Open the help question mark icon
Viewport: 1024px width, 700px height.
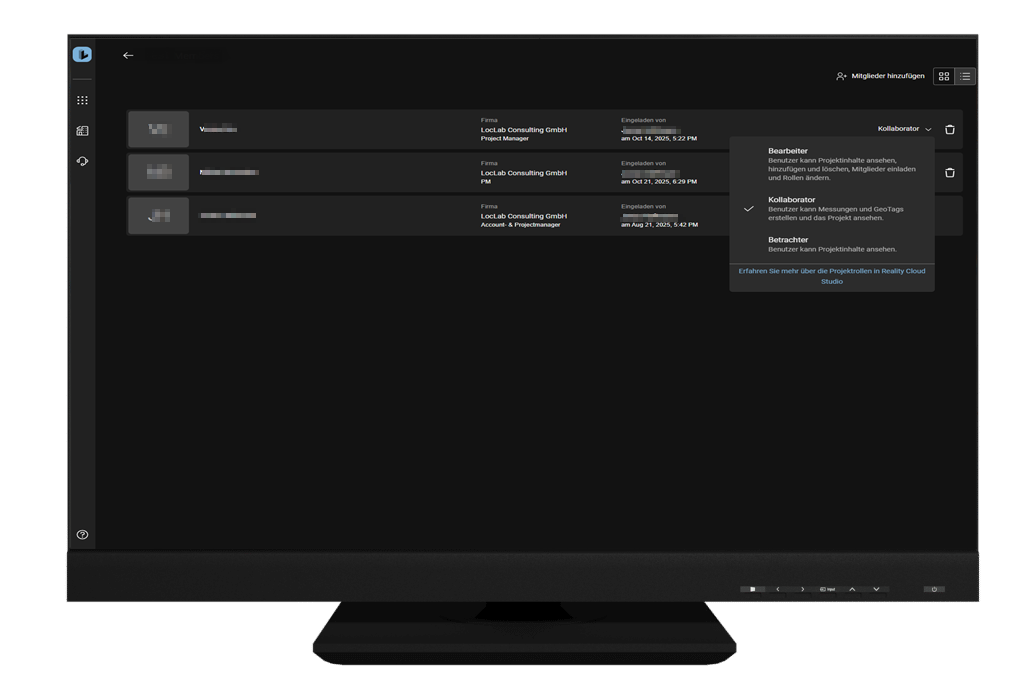(82, 535)
